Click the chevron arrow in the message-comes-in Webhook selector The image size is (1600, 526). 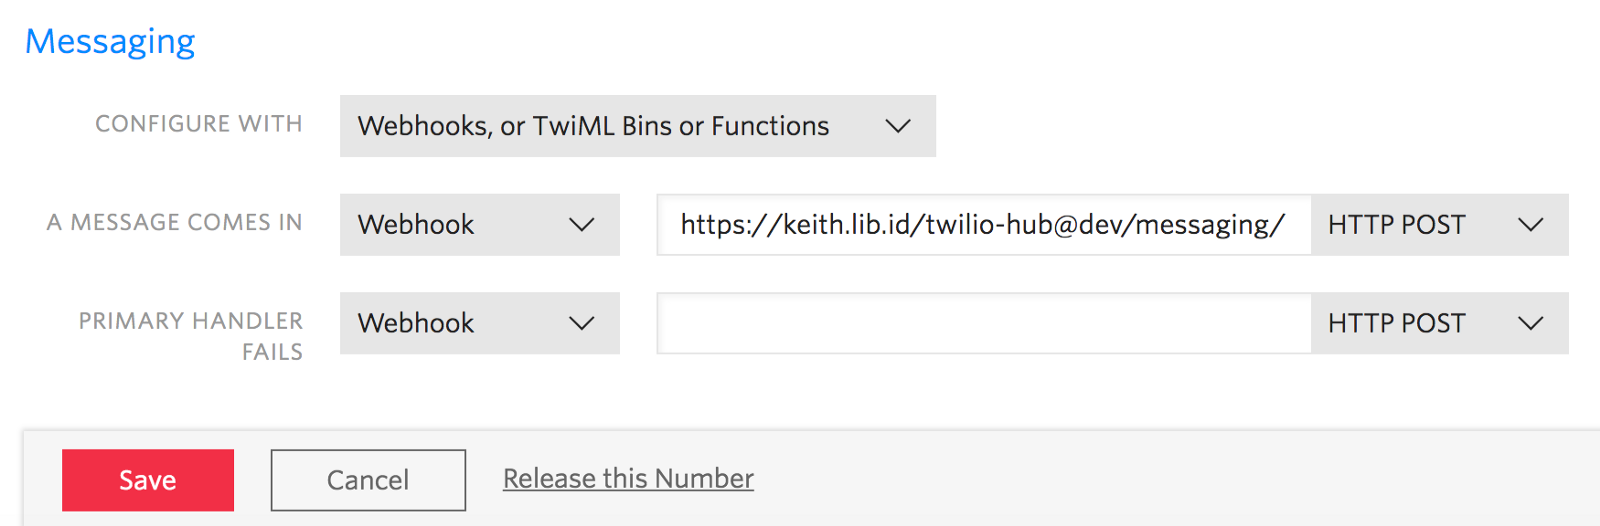tap(582, 225)
